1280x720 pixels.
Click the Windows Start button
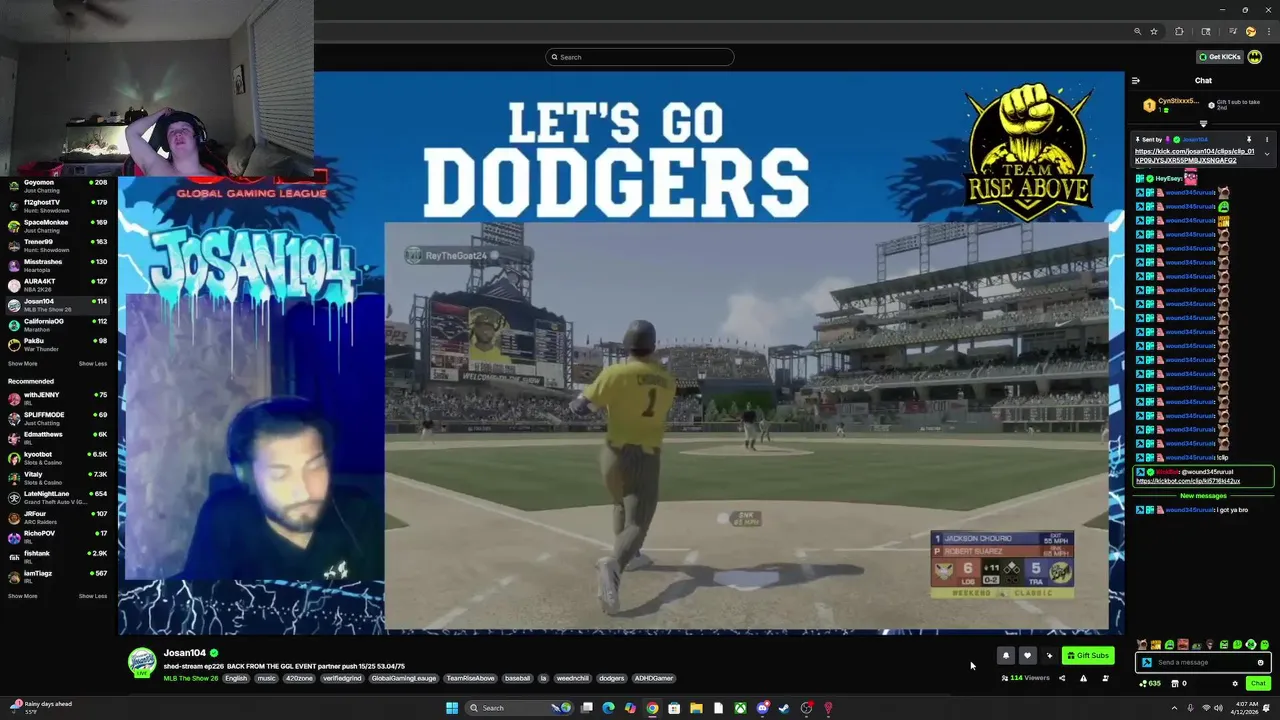pos(452,708)
